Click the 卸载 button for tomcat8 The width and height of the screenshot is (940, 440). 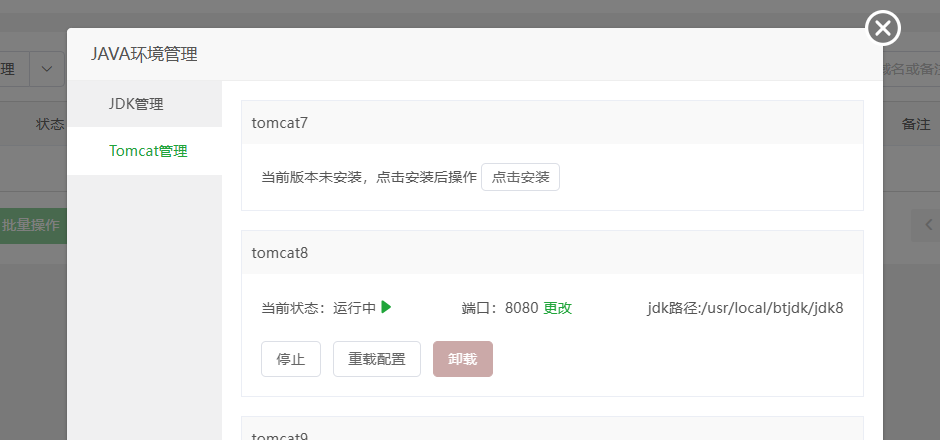tap(463, 359)
